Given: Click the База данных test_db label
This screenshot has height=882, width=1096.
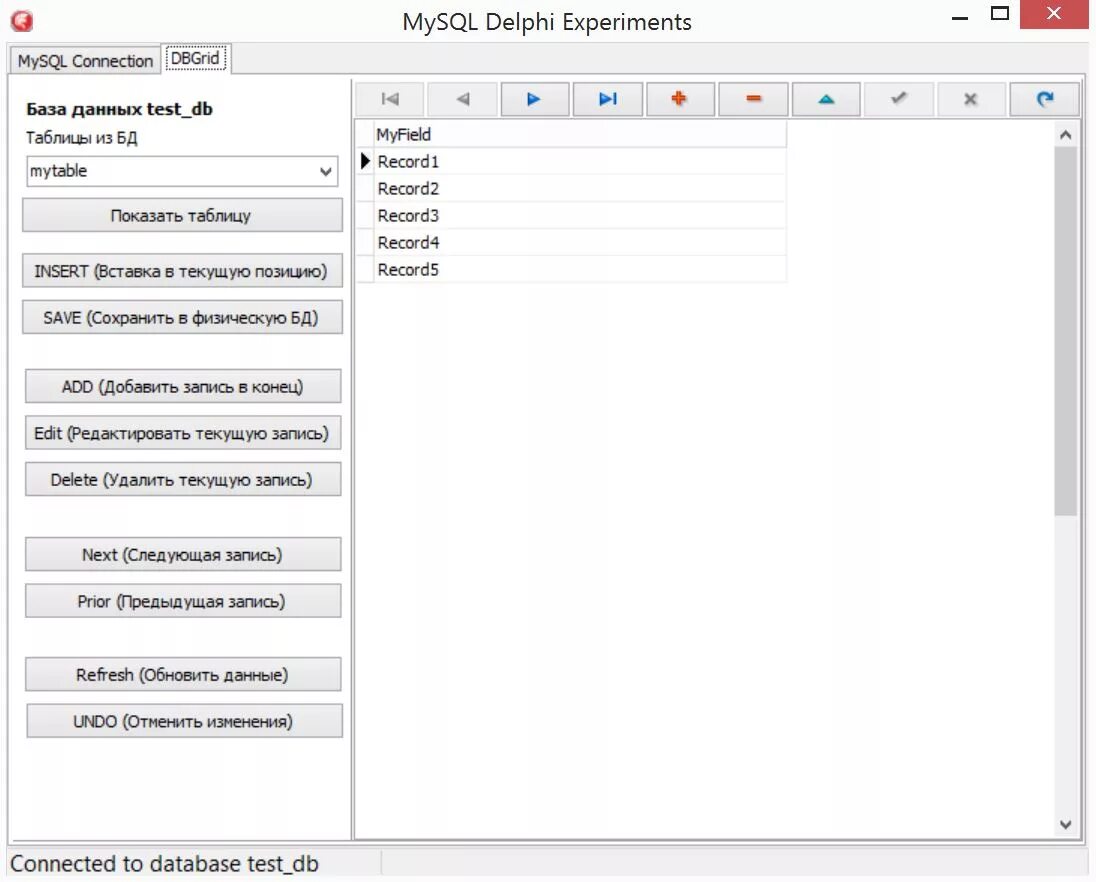Looking at the screenshot, I should click(x=119, y=109).
